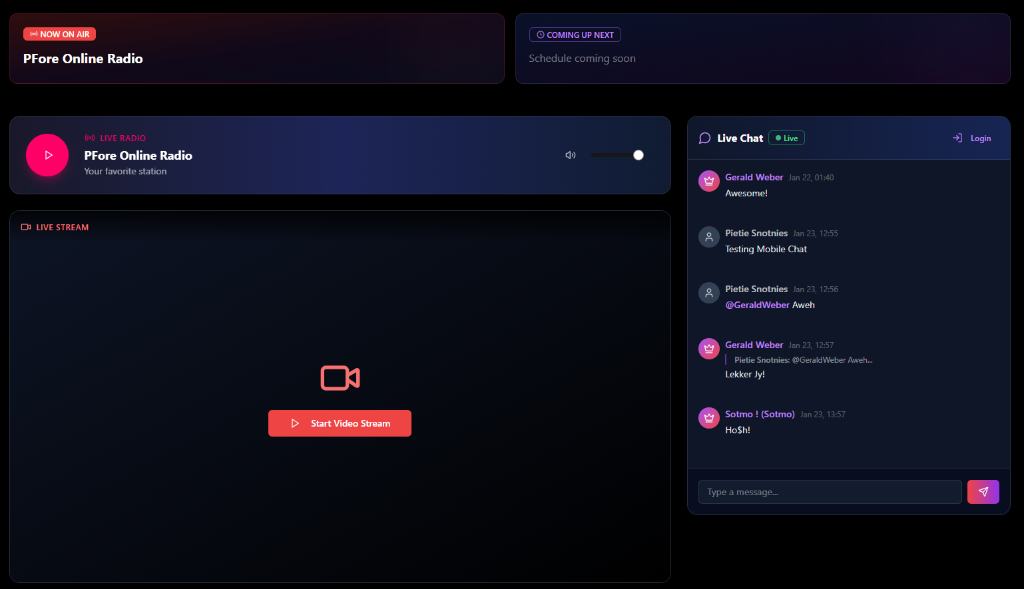
Task: Focus the Type a message field
Action: point(829,492)
